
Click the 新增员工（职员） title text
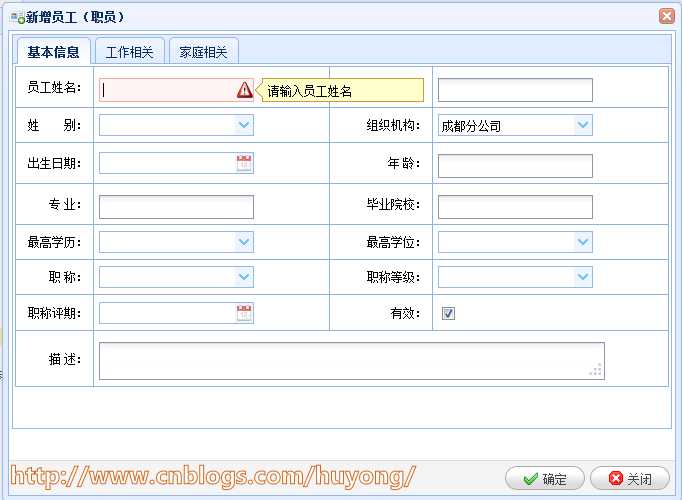tap(75, 17)
